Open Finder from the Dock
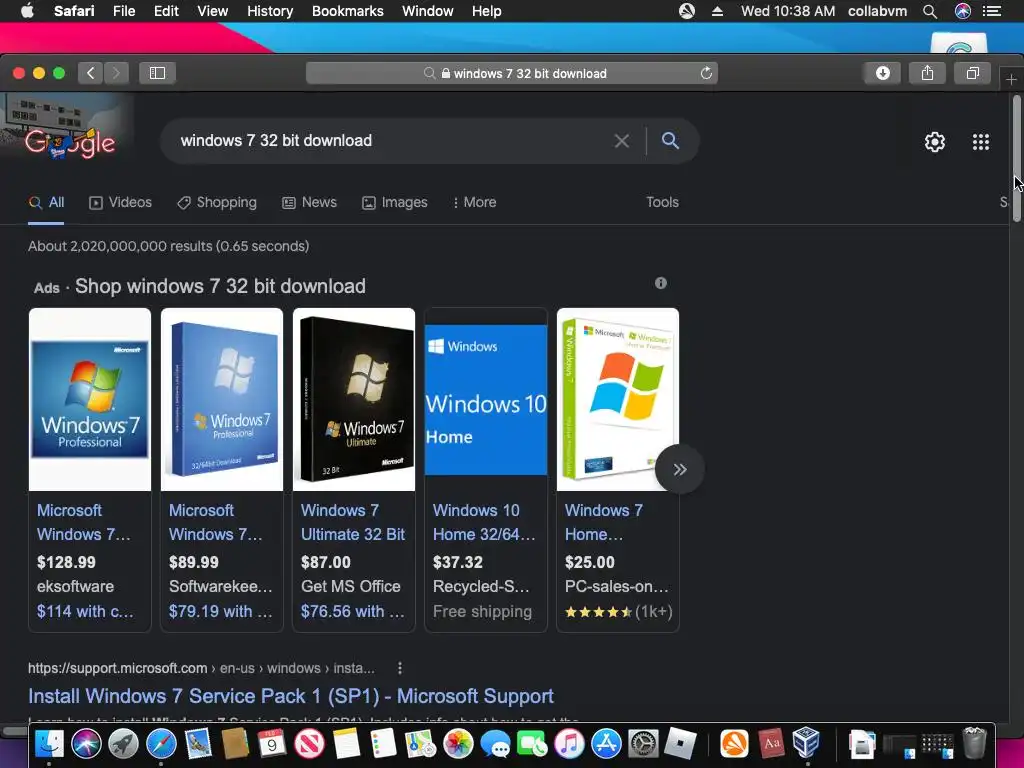The width and height of the screenshot is (1024, 768). tap(49, 744)
